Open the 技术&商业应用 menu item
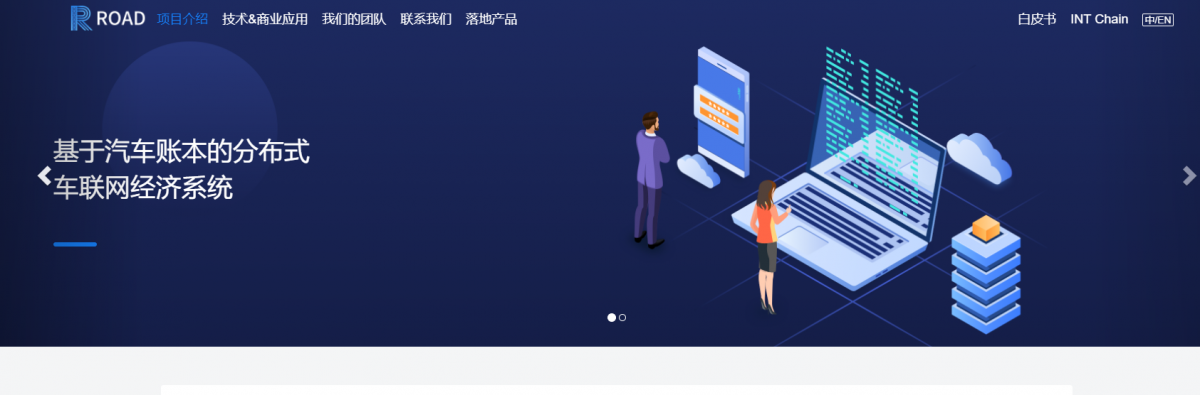This screenshot has height=395, width=1200. click(x=265, y=19)
